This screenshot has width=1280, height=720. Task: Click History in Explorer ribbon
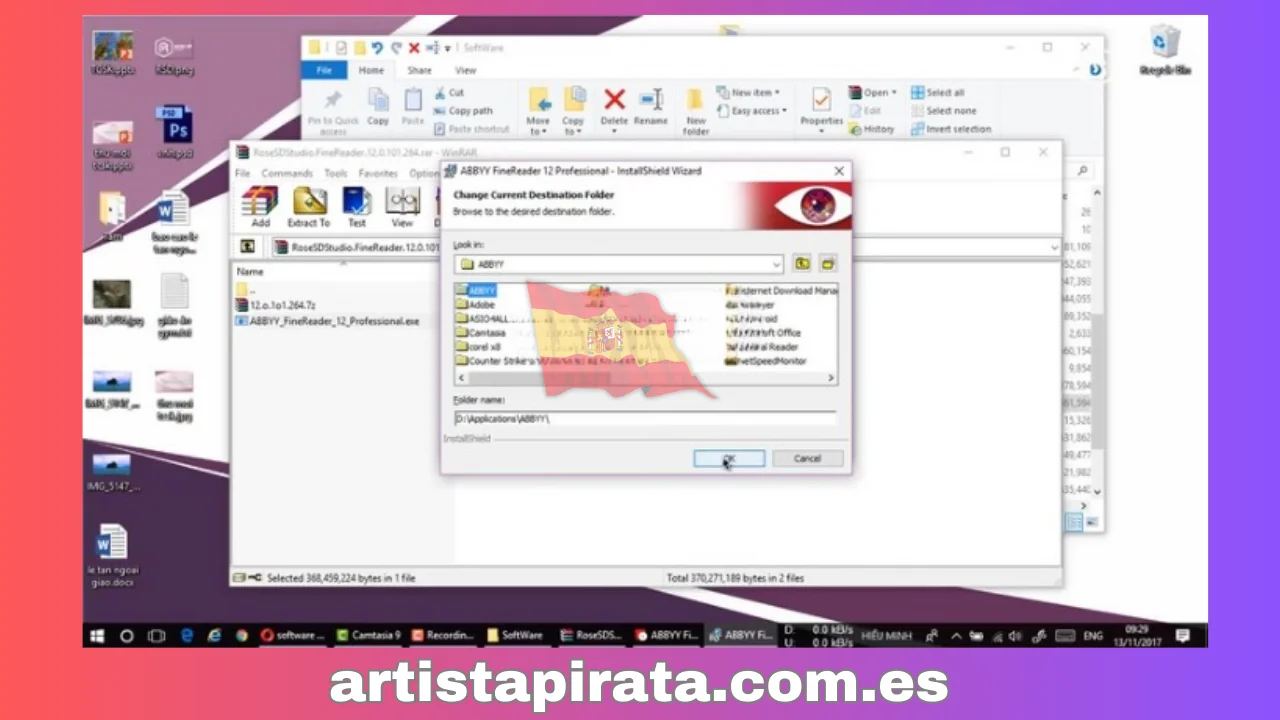tap(871, 129)
